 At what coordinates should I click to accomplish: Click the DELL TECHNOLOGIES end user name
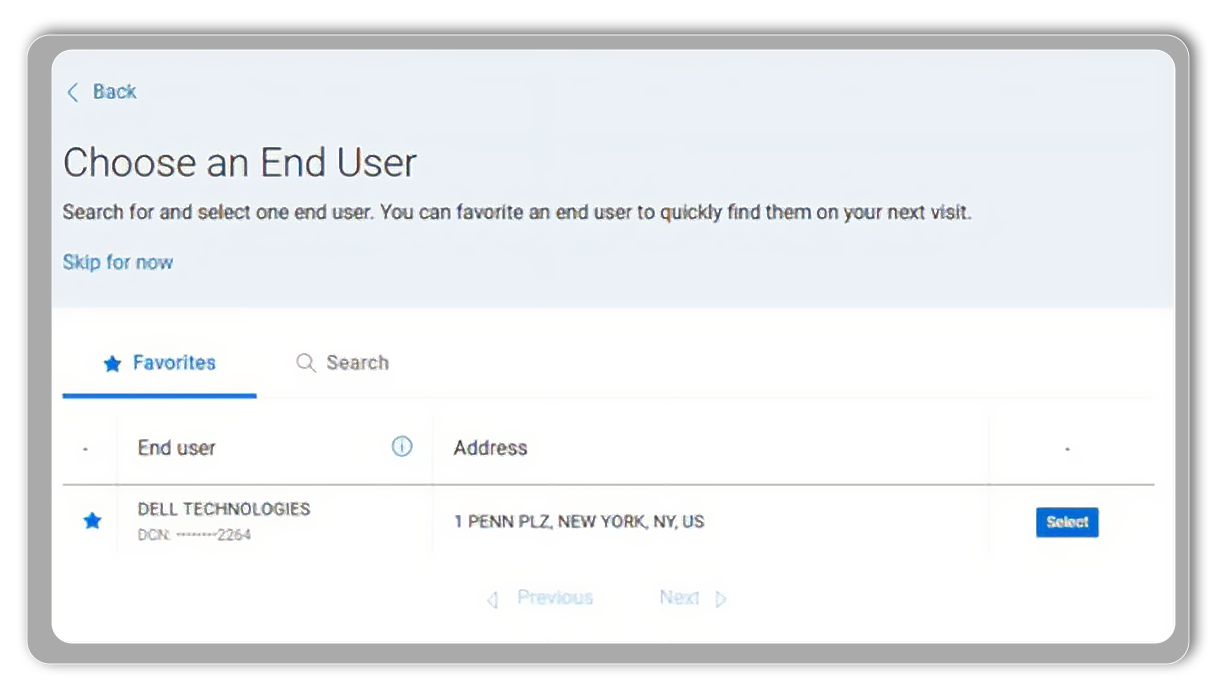click(x=224, y=509)
